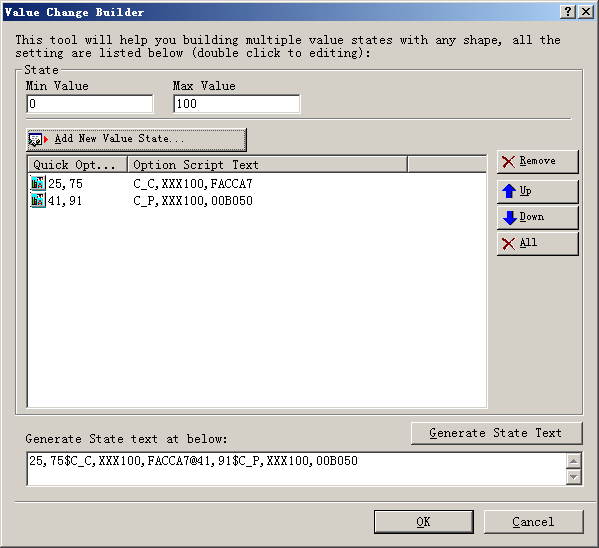Click into the Max Value field

tap(237, 104)
